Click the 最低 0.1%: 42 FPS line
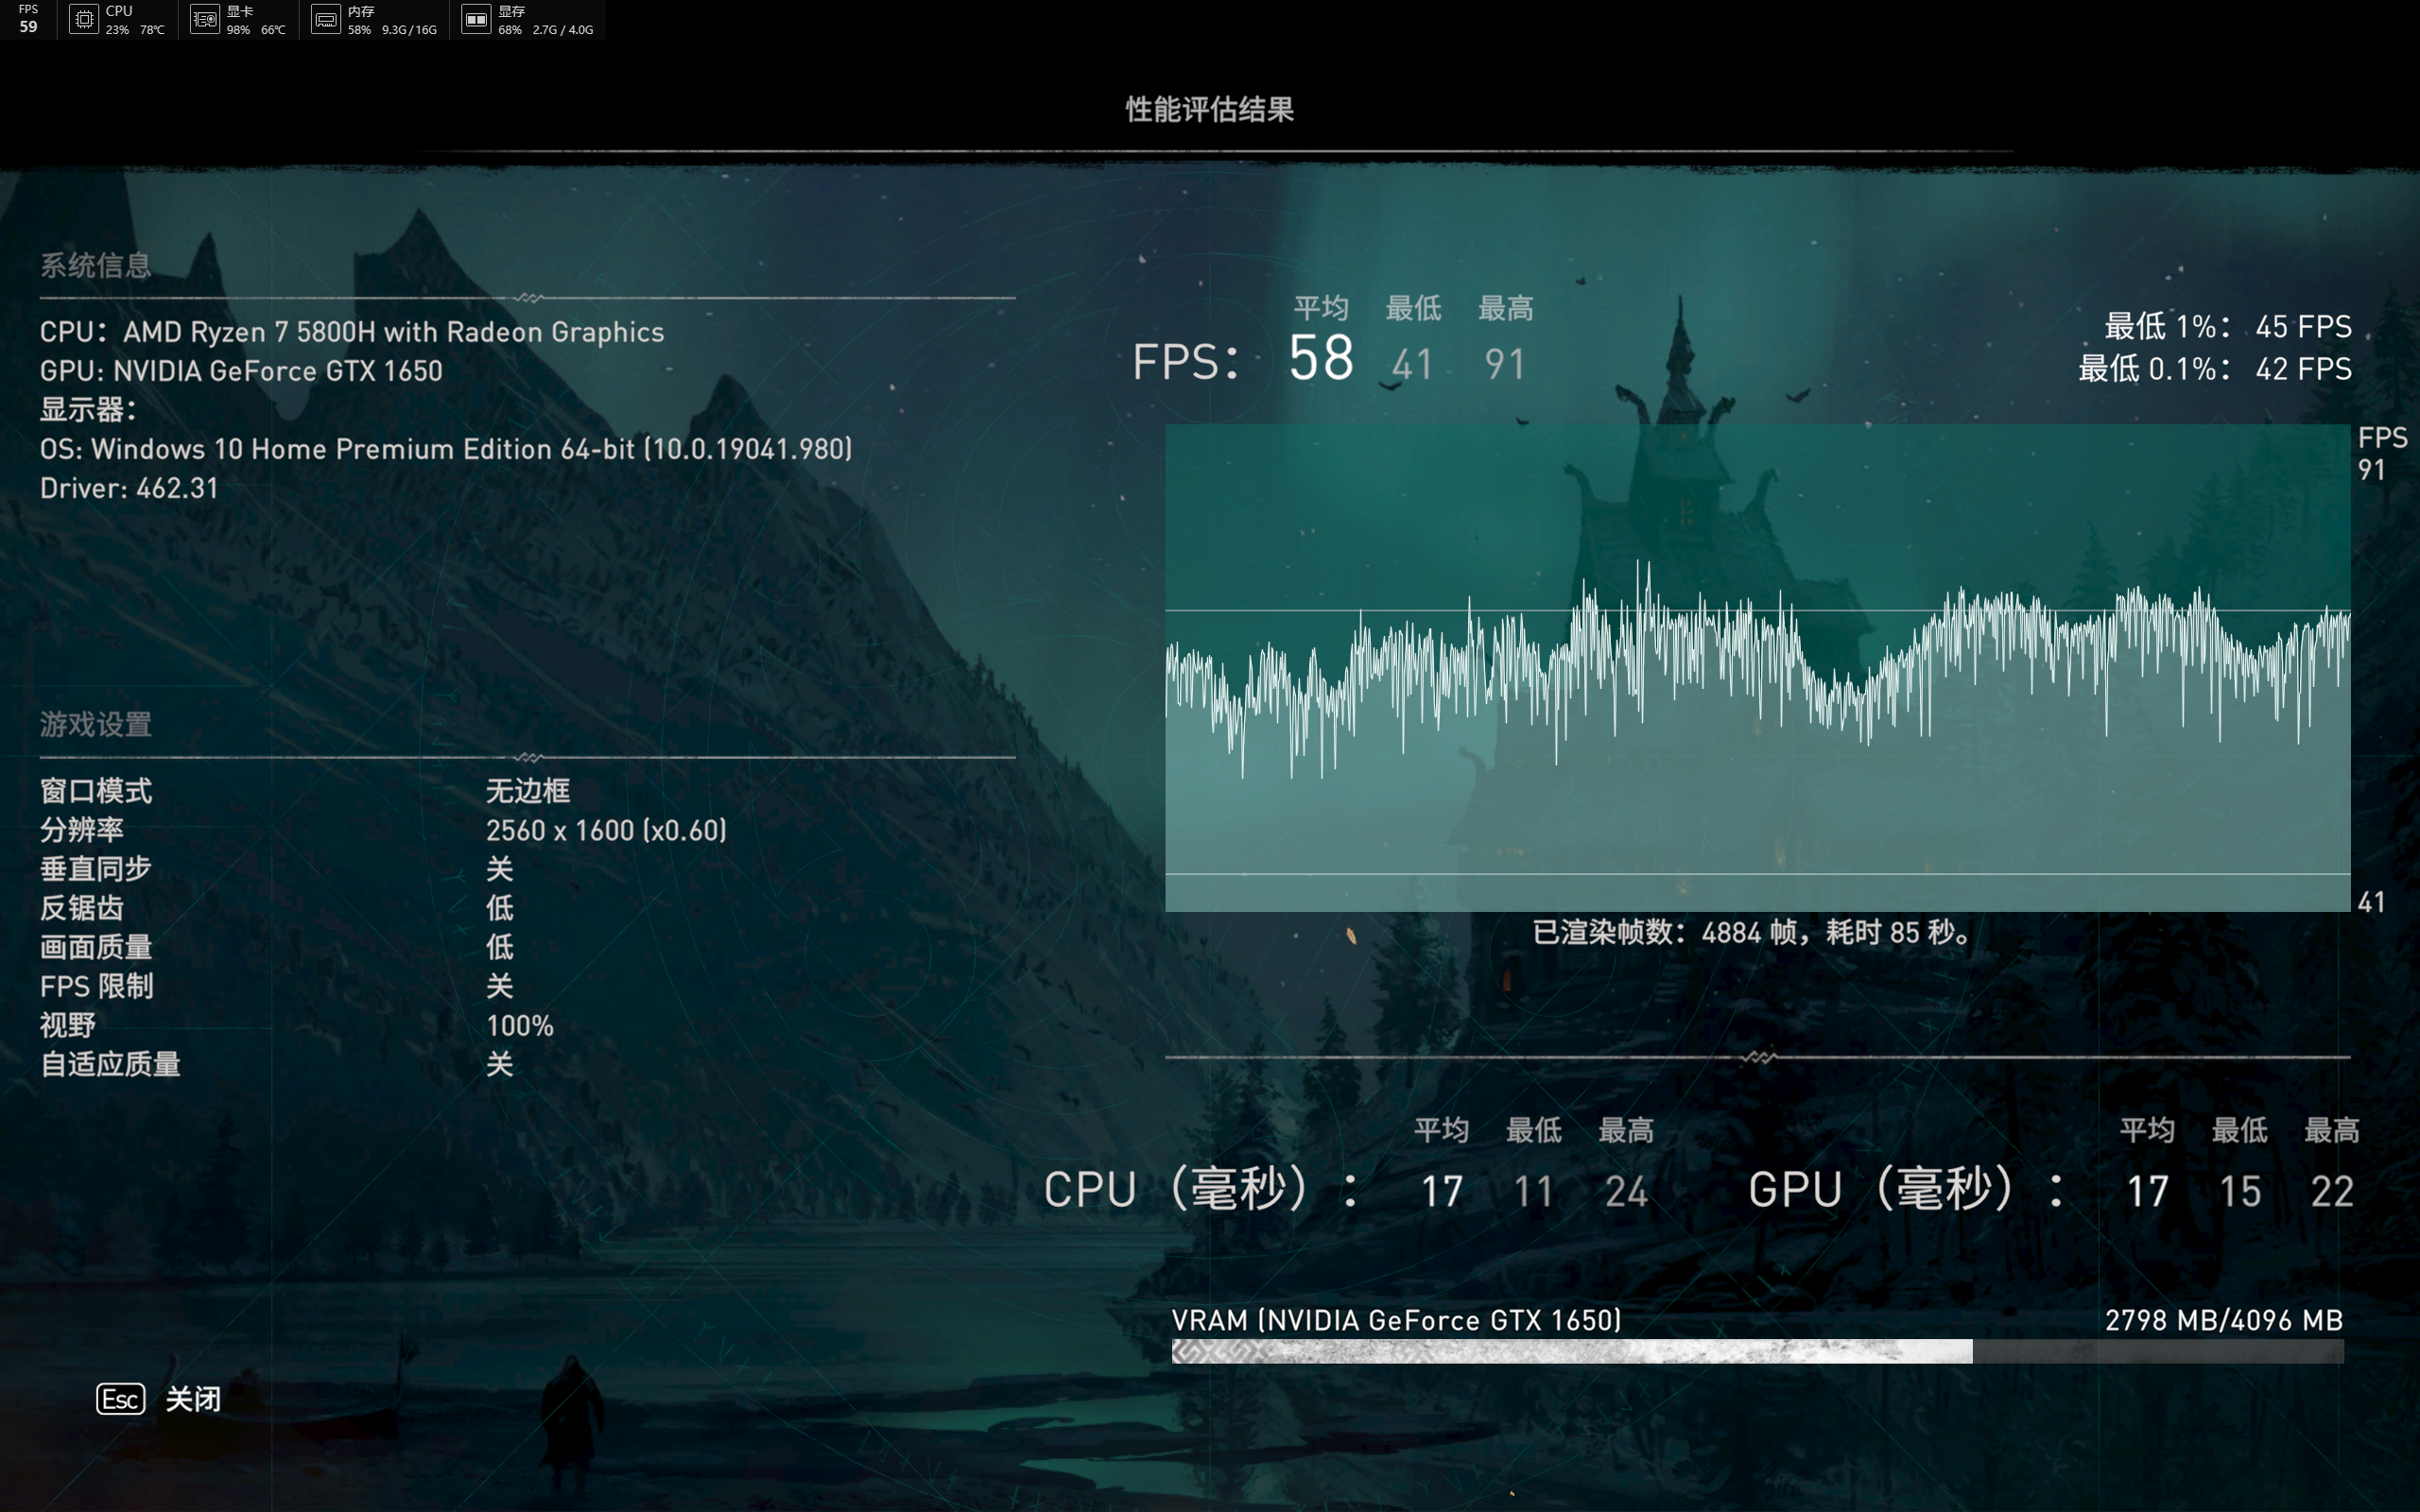Image resolution: width=2420 pixels, height=1512 pixels. coord(2215,369)
